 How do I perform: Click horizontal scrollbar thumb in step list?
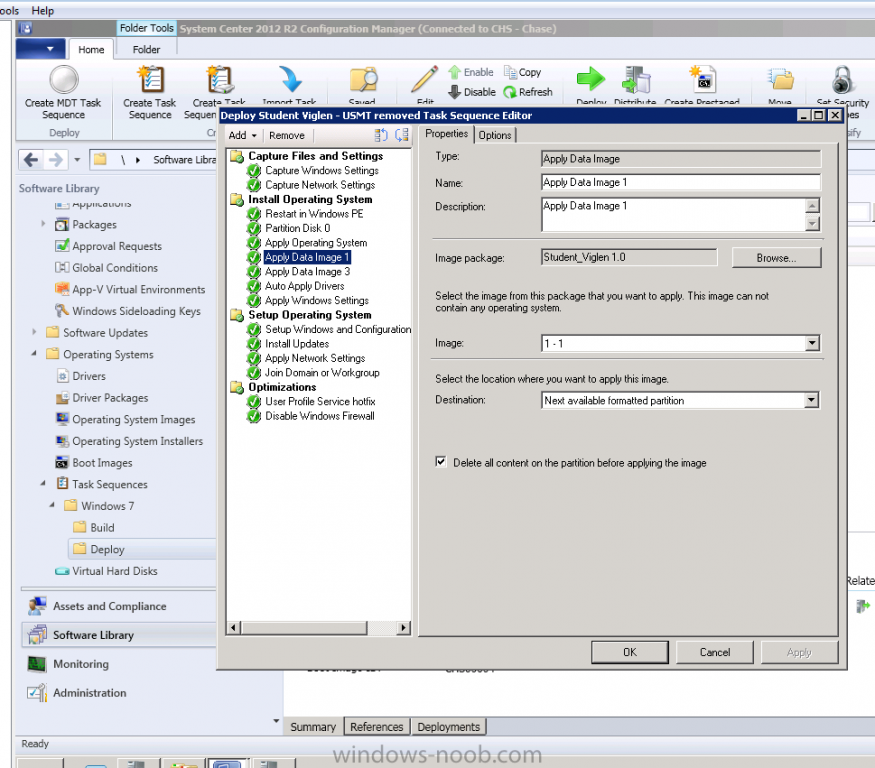(x=304, y=628)
